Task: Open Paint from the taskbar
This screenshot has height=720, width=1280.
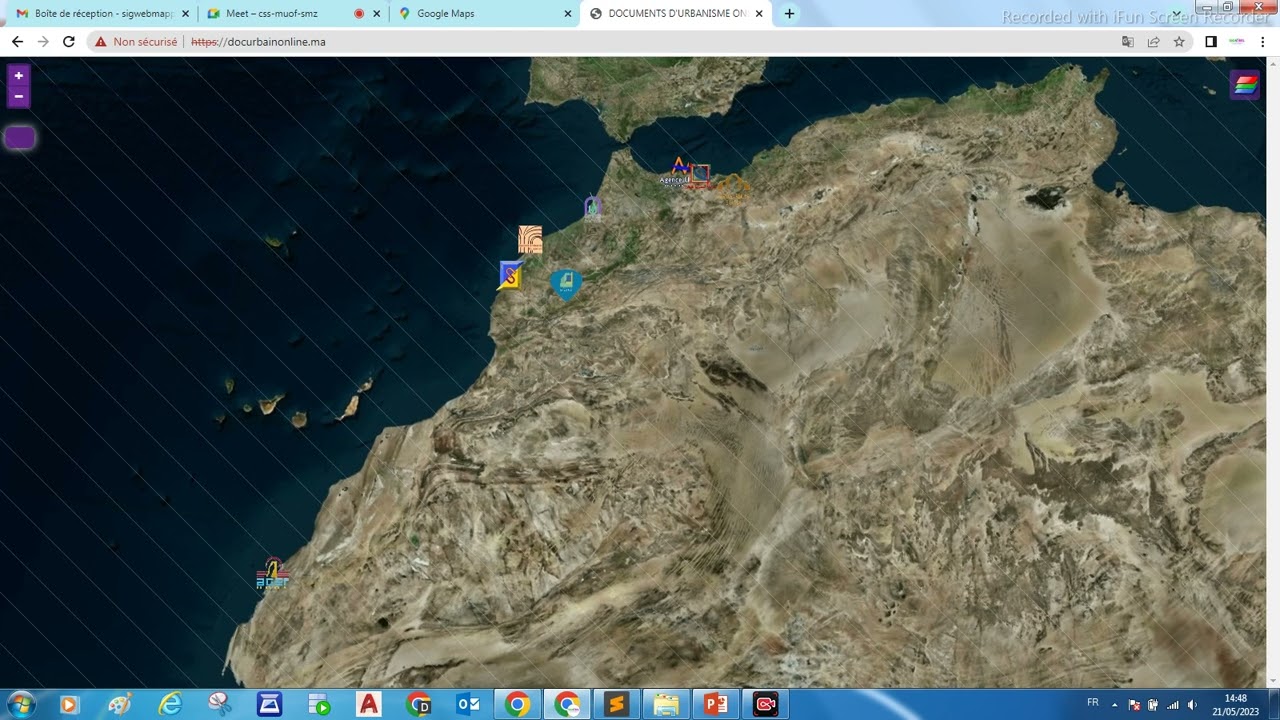Action: click(120, 704)
